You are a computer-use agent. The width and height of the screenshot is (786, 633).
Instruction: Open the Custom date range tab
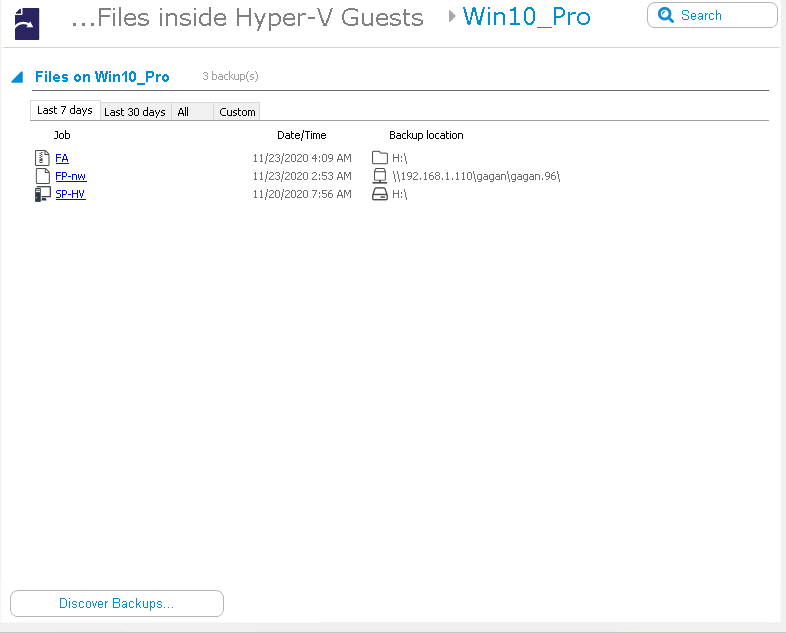(x=237, y=112)
